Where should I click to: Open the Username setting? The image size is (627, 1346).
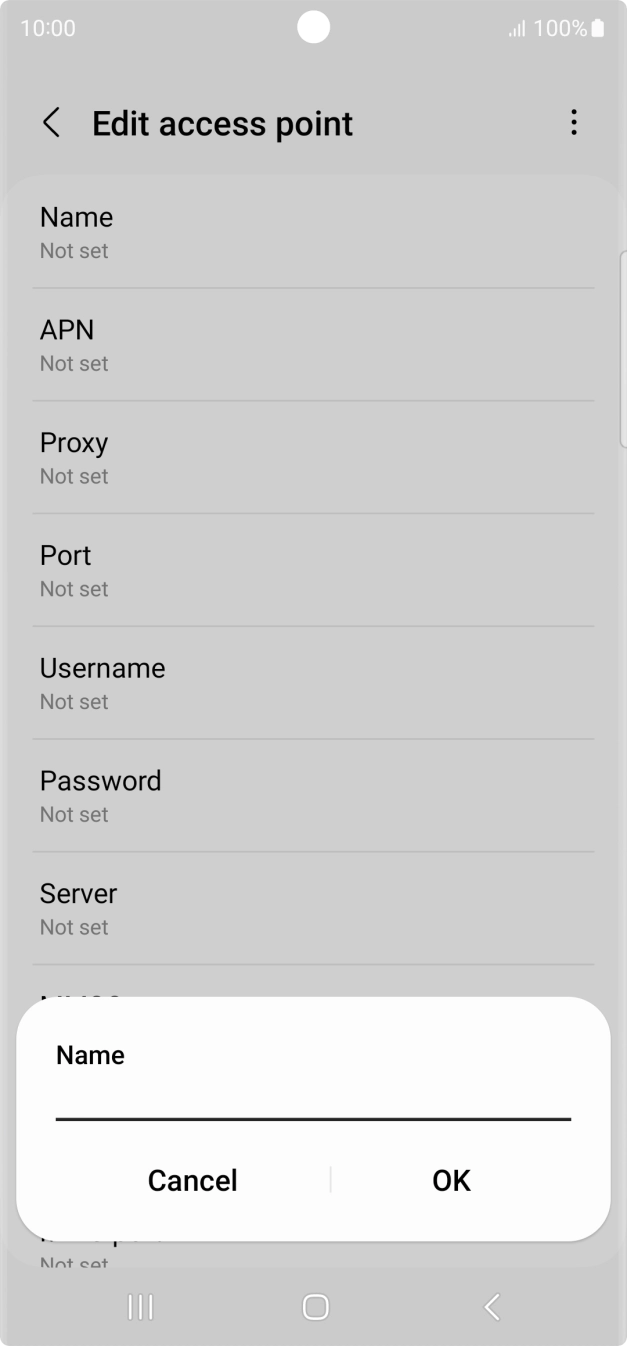tap(313, 682)
